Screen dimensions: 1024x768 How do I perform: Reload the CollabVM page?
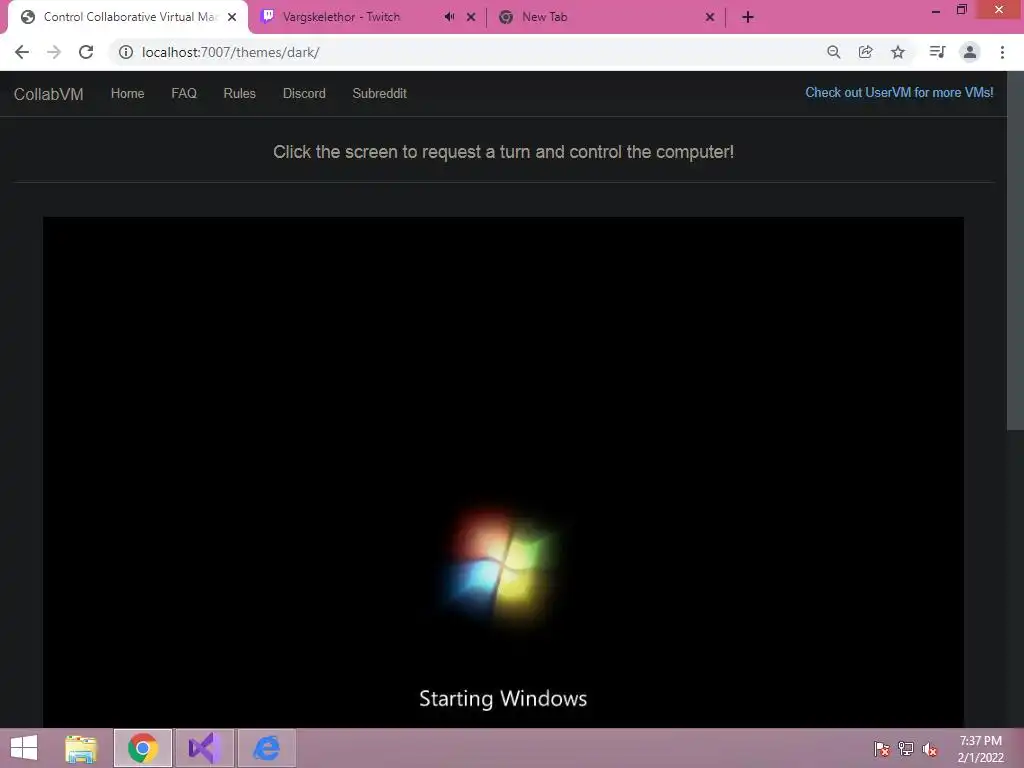tap(86, 52)
